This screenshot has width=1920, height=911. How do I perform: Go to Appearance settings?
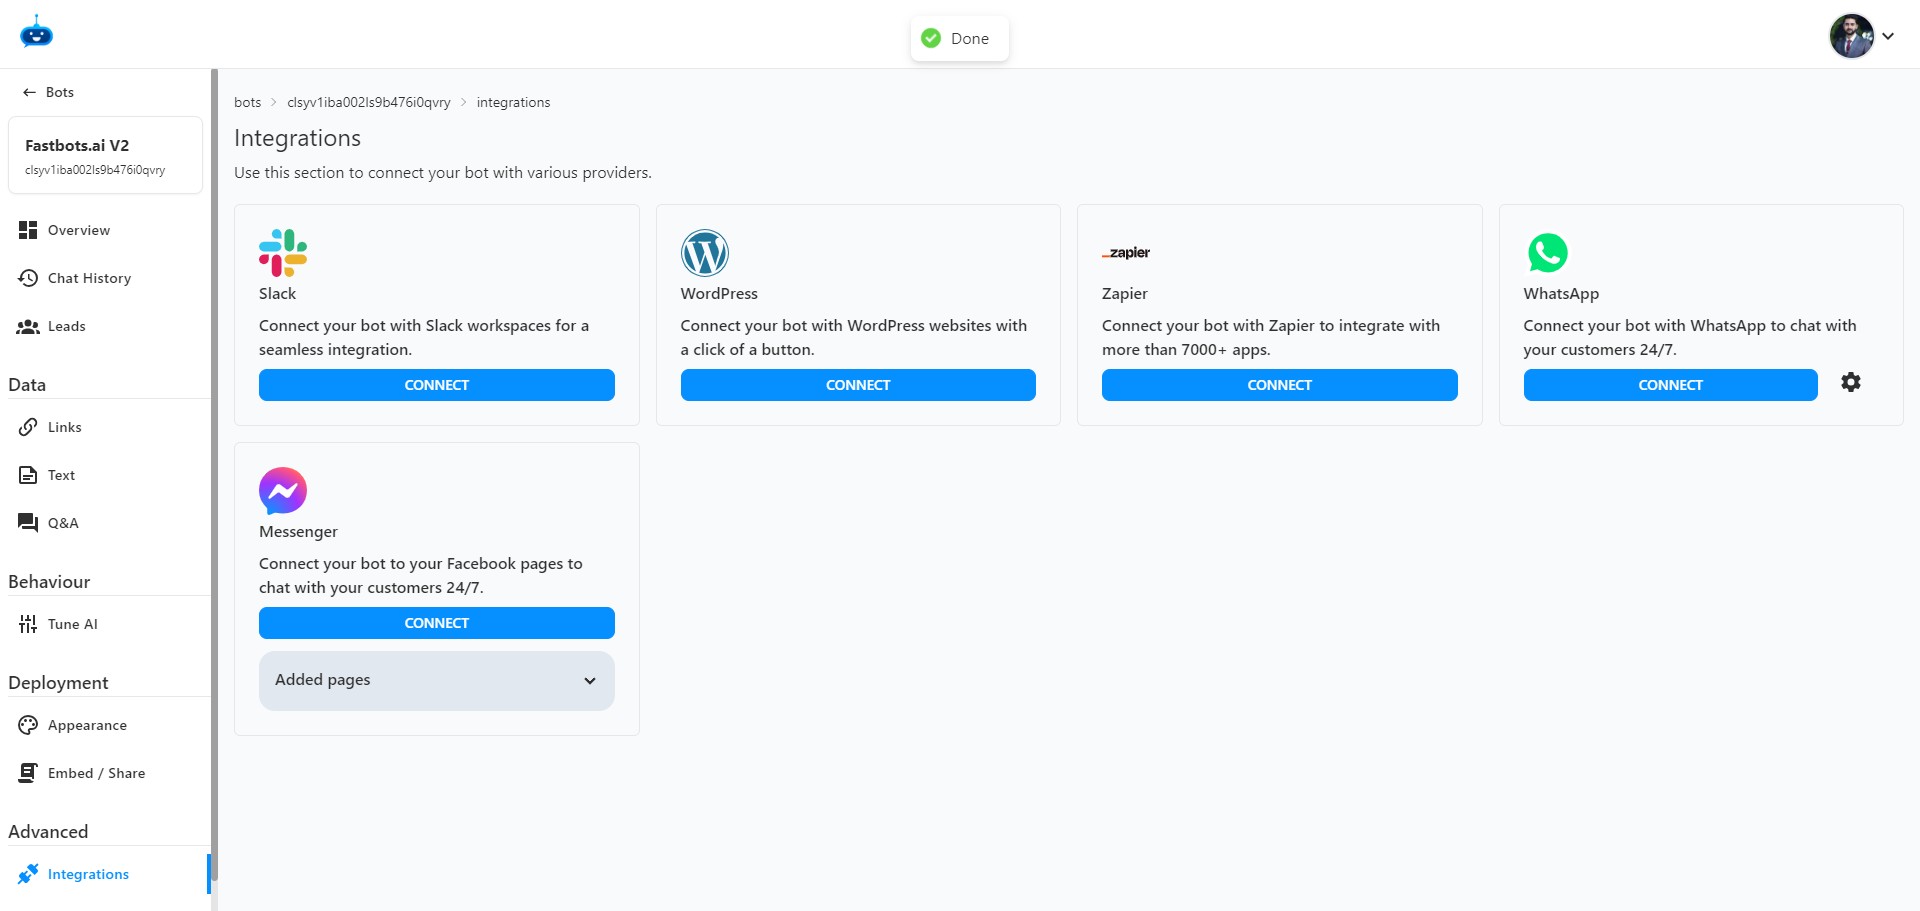[x=105, y=725]
